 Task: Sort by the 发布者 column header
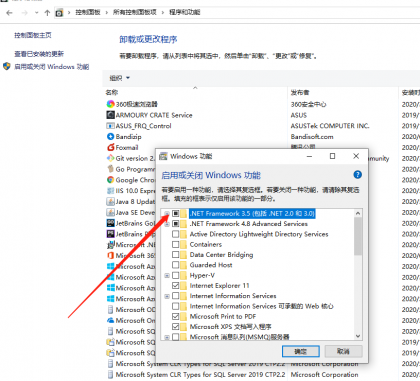(x=300, y=92)
